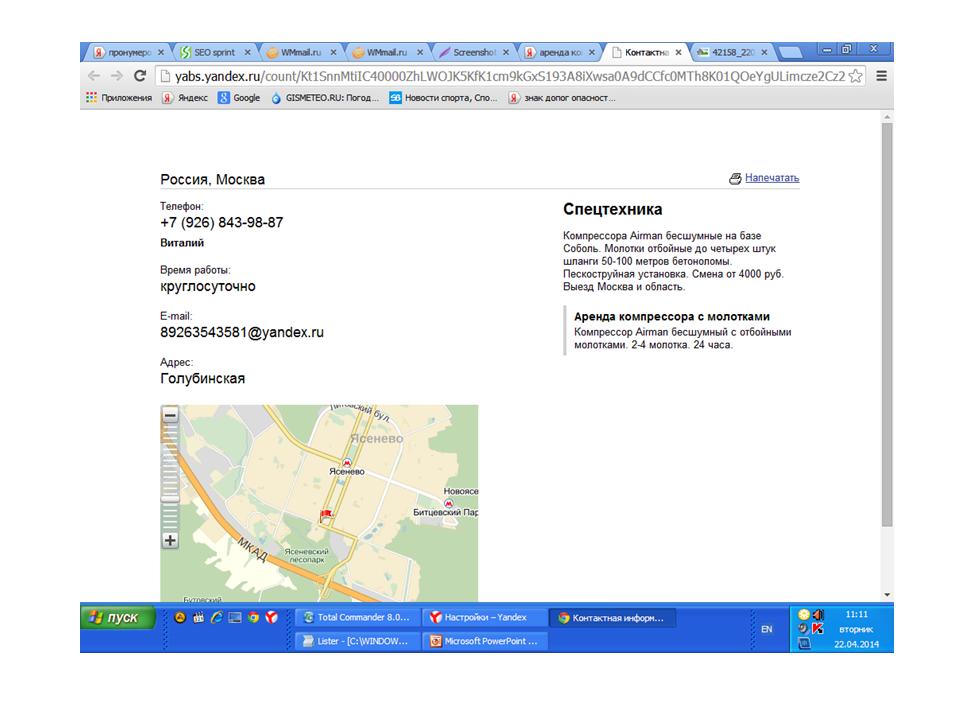This screenshot has height=720, width=960.
Task: Open Total Commander taskbar button
Action: point(357,617)
